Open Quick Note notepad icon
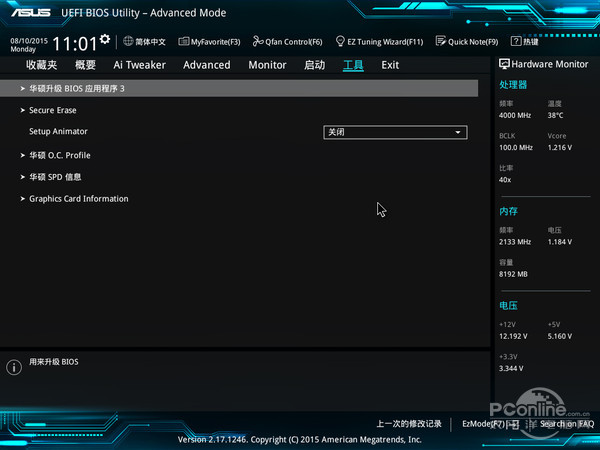Image resolution: width=600 pixels, height=450 pixels. pyautogui.click(x=441, y=41)
